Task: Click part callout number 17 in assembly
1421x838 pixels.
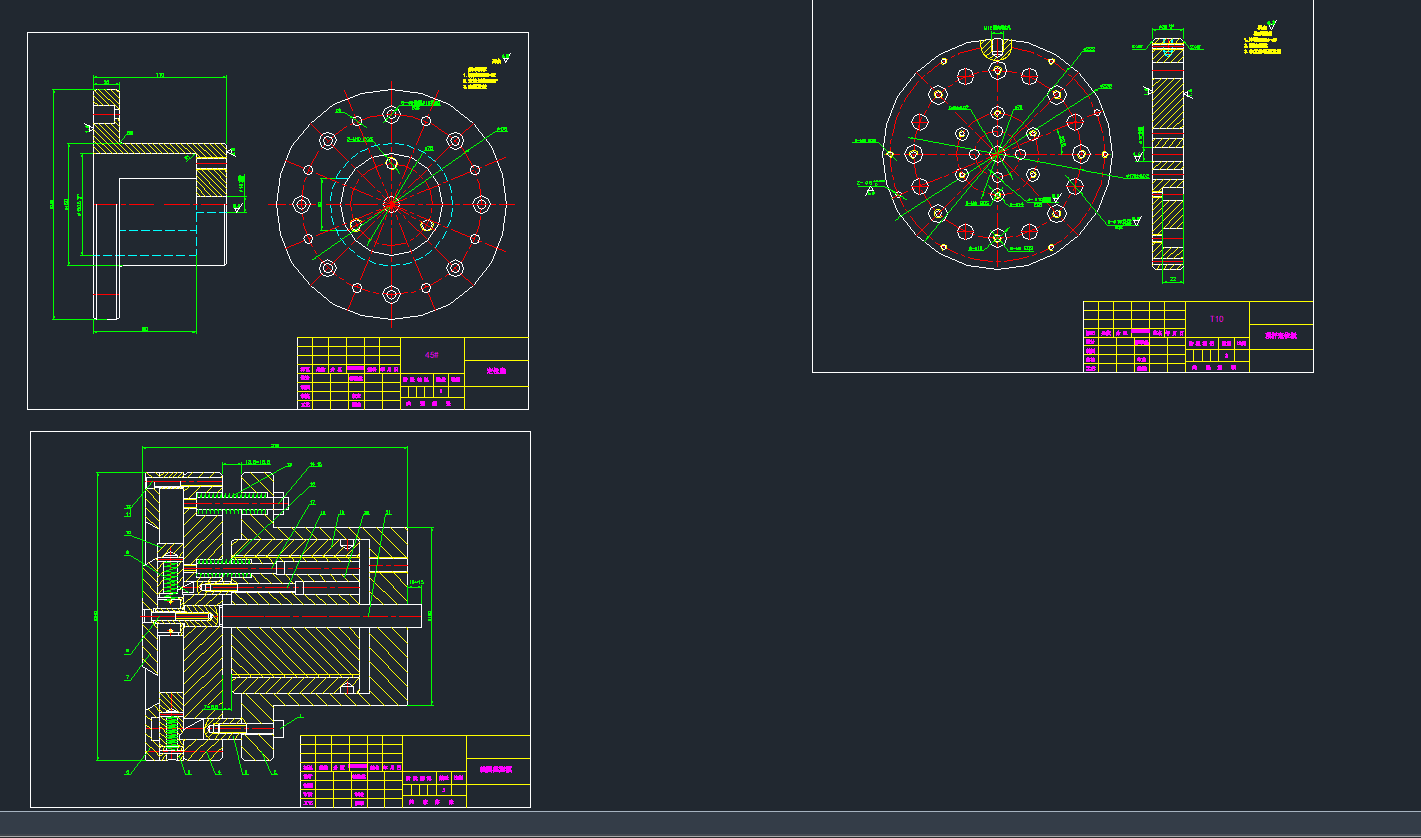Action: pos(313,502)
